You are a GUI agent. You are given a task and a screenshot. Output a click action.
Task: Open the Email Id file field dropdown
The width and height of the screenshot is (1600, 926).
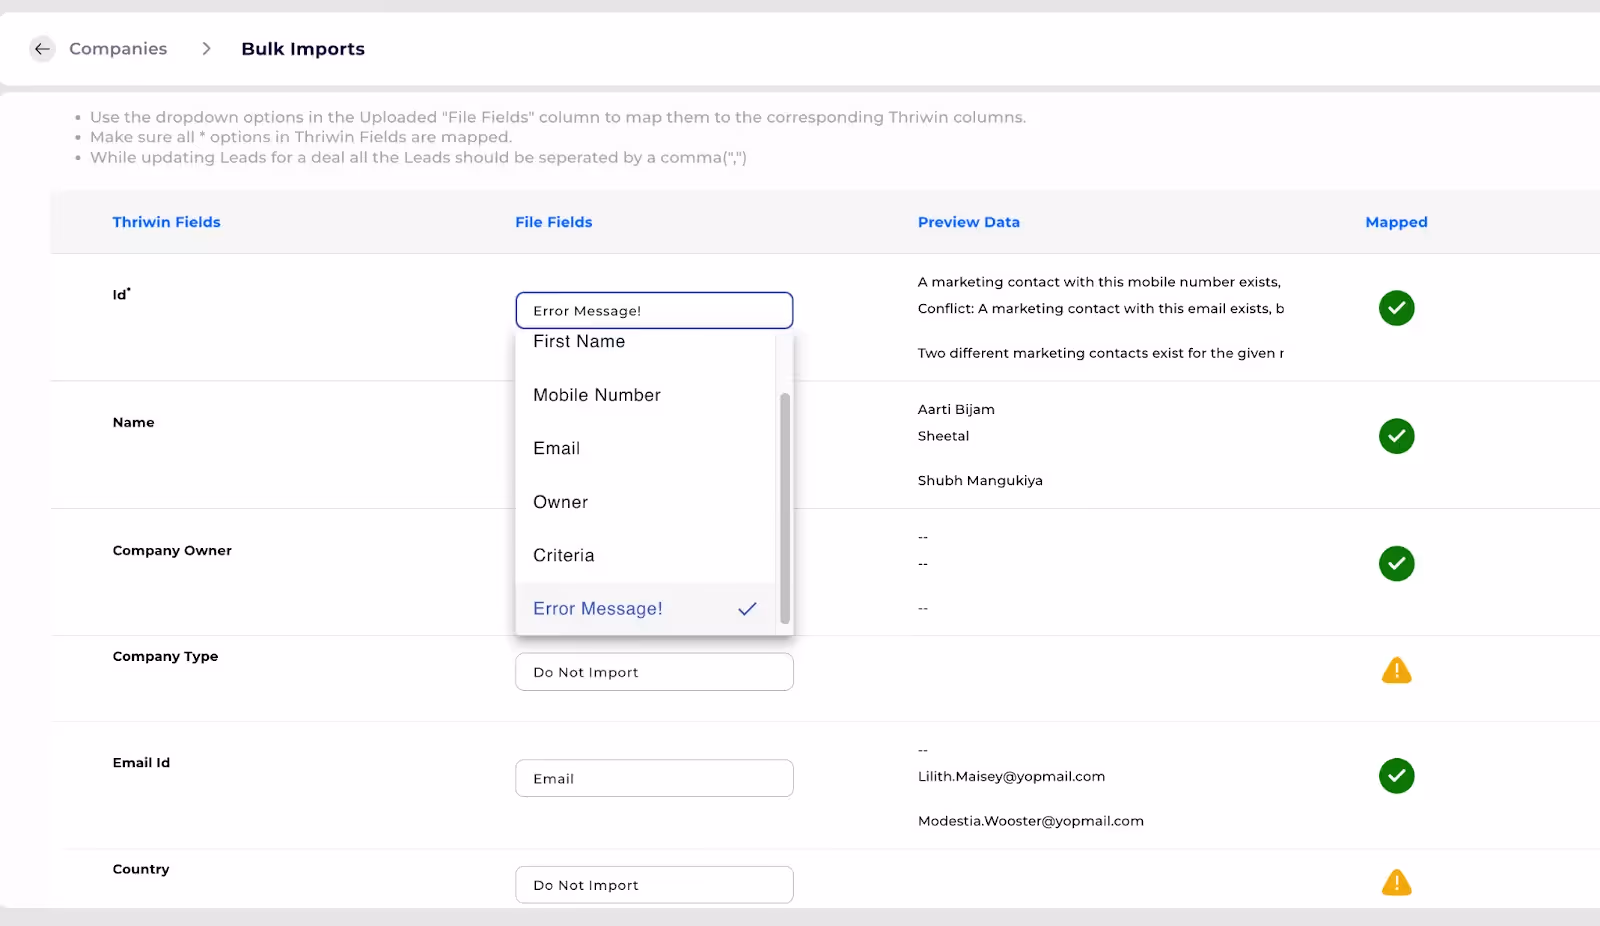pyautogui.click(x=654, y=778)
